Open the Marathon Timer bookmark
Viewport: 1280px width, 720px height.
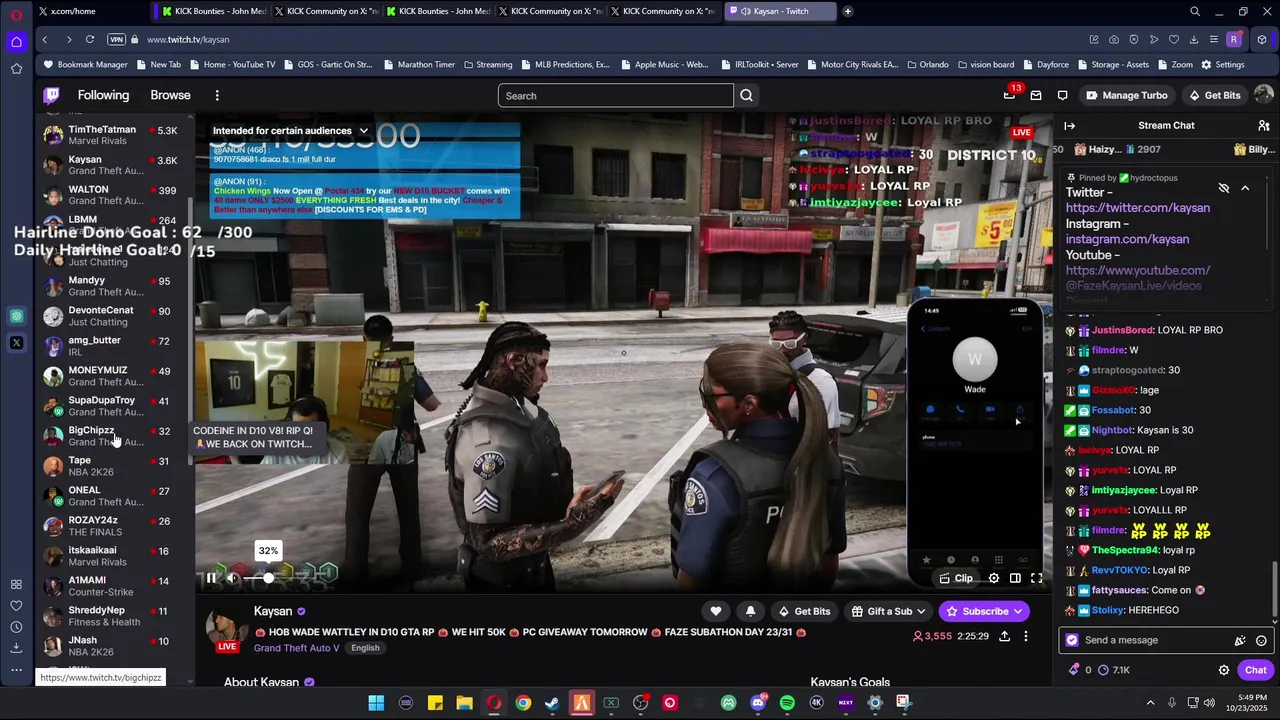click(x=418, y=64)
